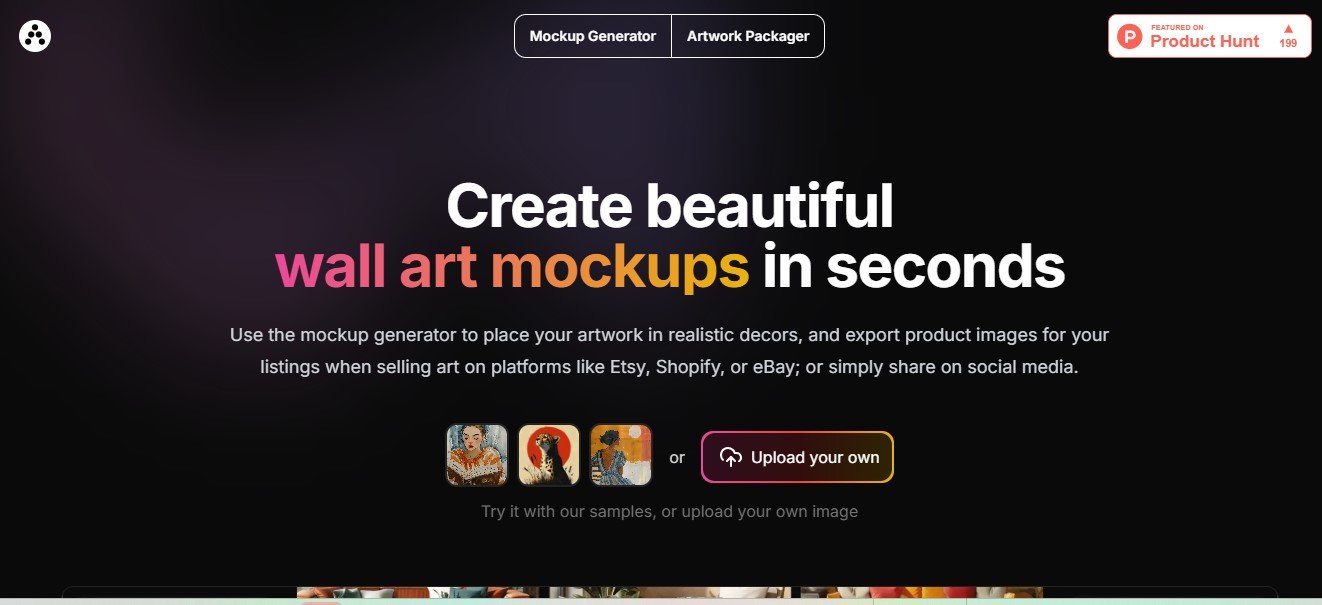
Task: Click the Product Hunt 'P' logo circle
Action: [1130, 37]
